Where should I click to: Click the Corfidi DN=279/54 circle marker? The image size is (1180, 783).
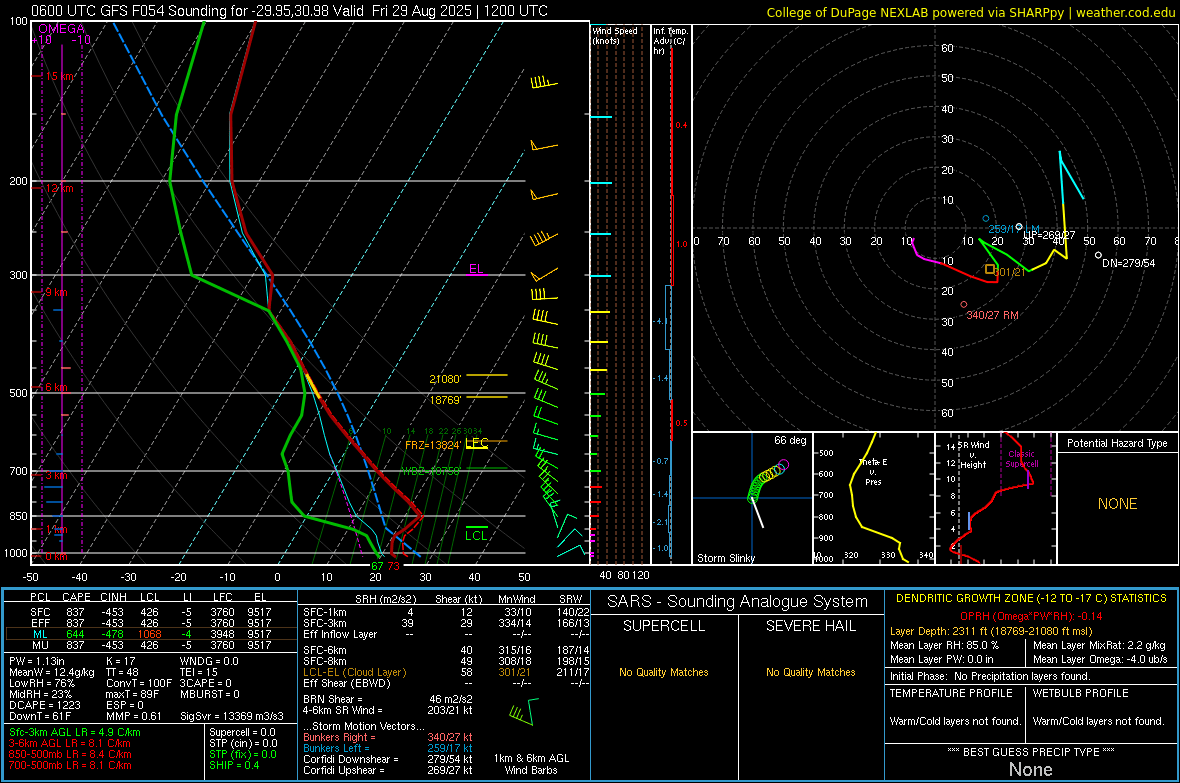point(1098,256)
